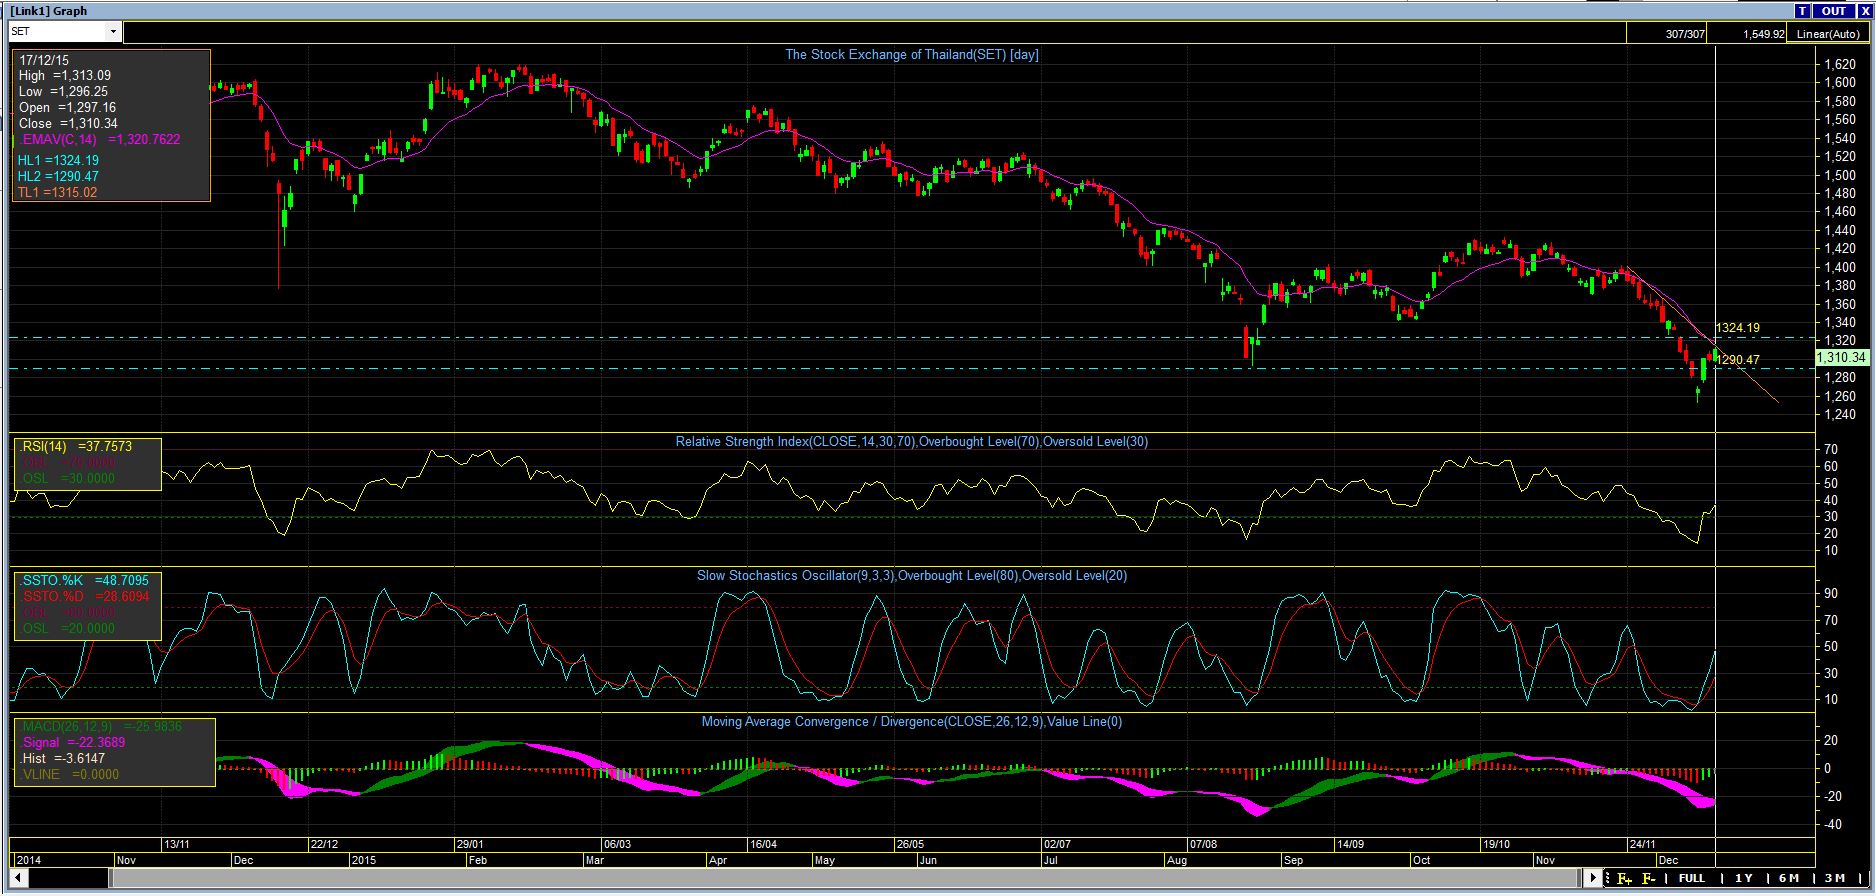The image size is (1876, 896).
Task: Click the 17/12/15 date in the data box
Action: click(42, 60)
